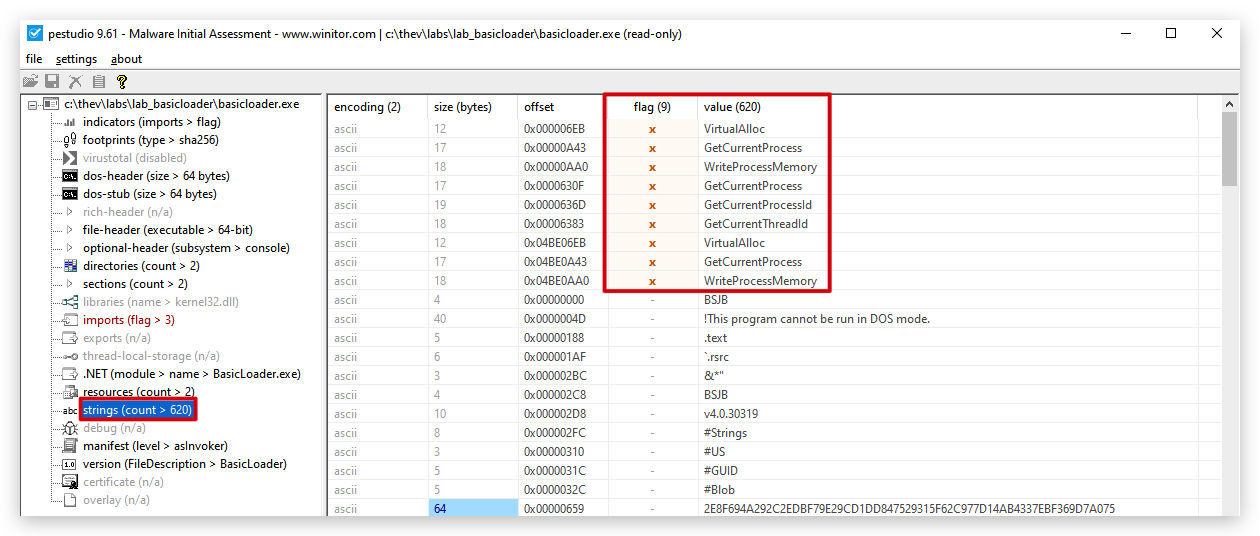This screenshot has width=1260, height=536.
Task: Click the resources icon in tree
Action: coord(70,392)
